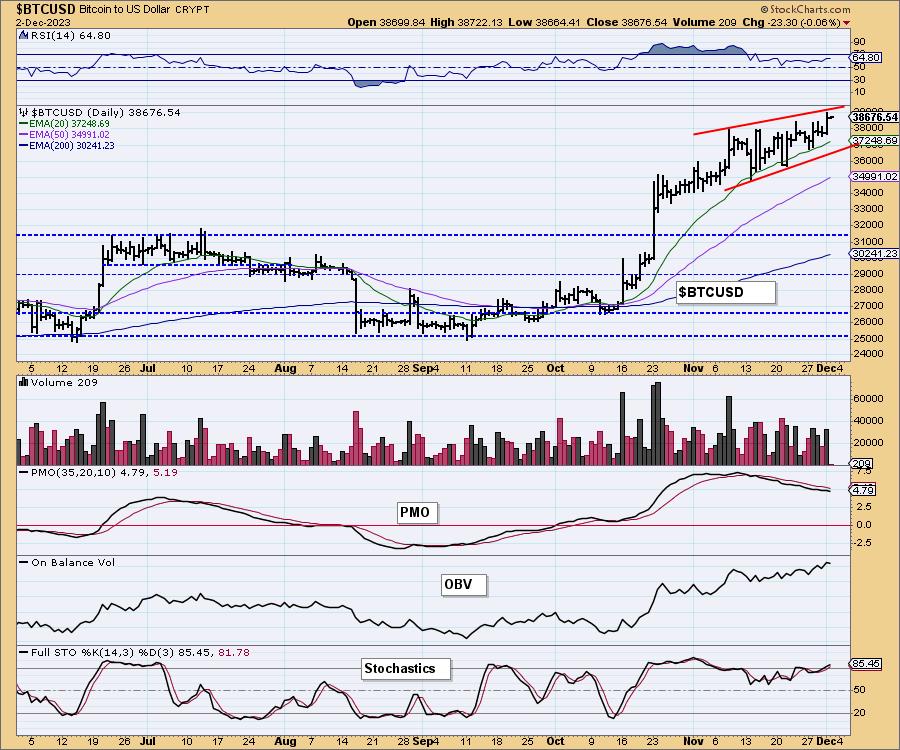The width and height of the screenshot is (900, 750).
Task: Click the On Balance Vol legend text
Action: pos(73,562)
